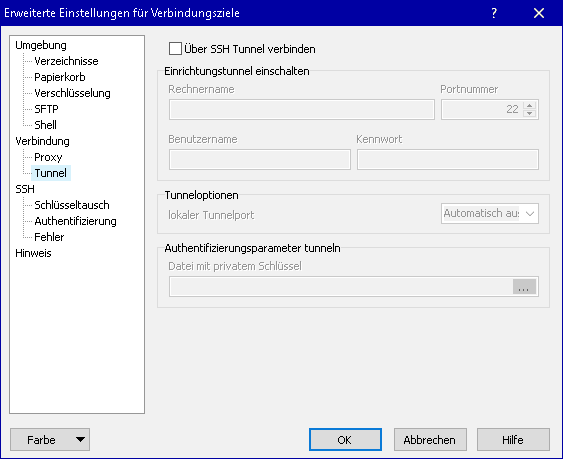Select SSH node in tree
This screenshot has height=459, width=563.
coord(25,189)
